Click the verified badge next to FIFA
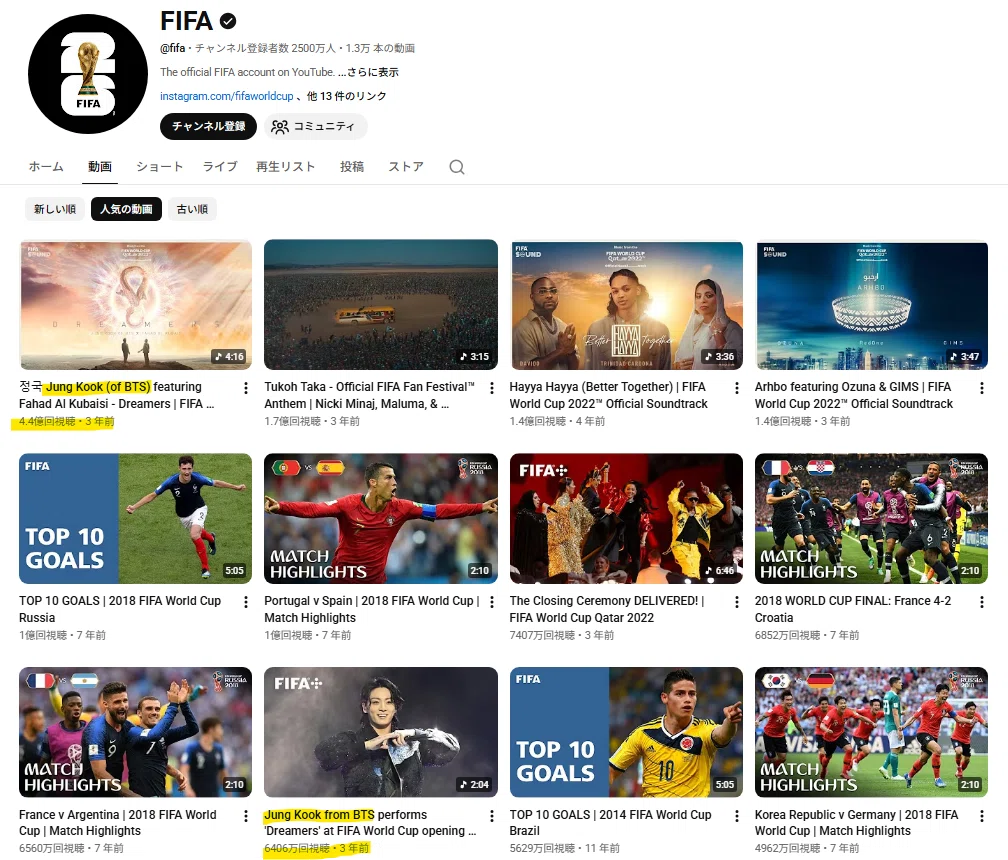The image size is (1008, 860). coord(228,21)
